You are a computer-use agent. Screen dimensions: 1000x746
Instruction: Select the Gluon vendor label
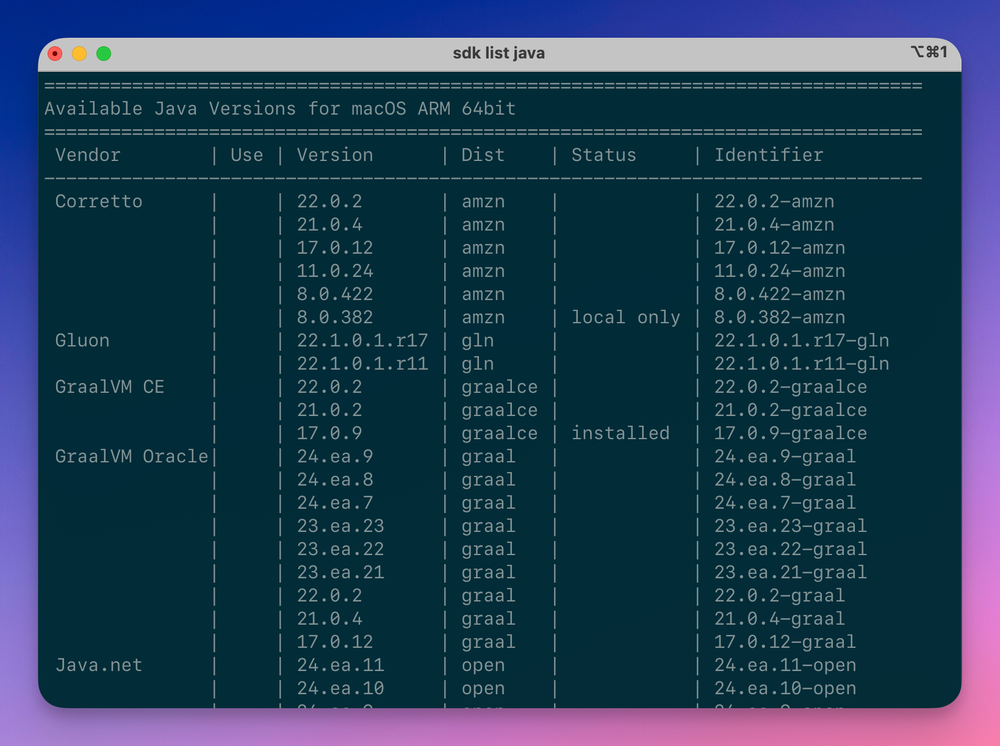point(82,340)
